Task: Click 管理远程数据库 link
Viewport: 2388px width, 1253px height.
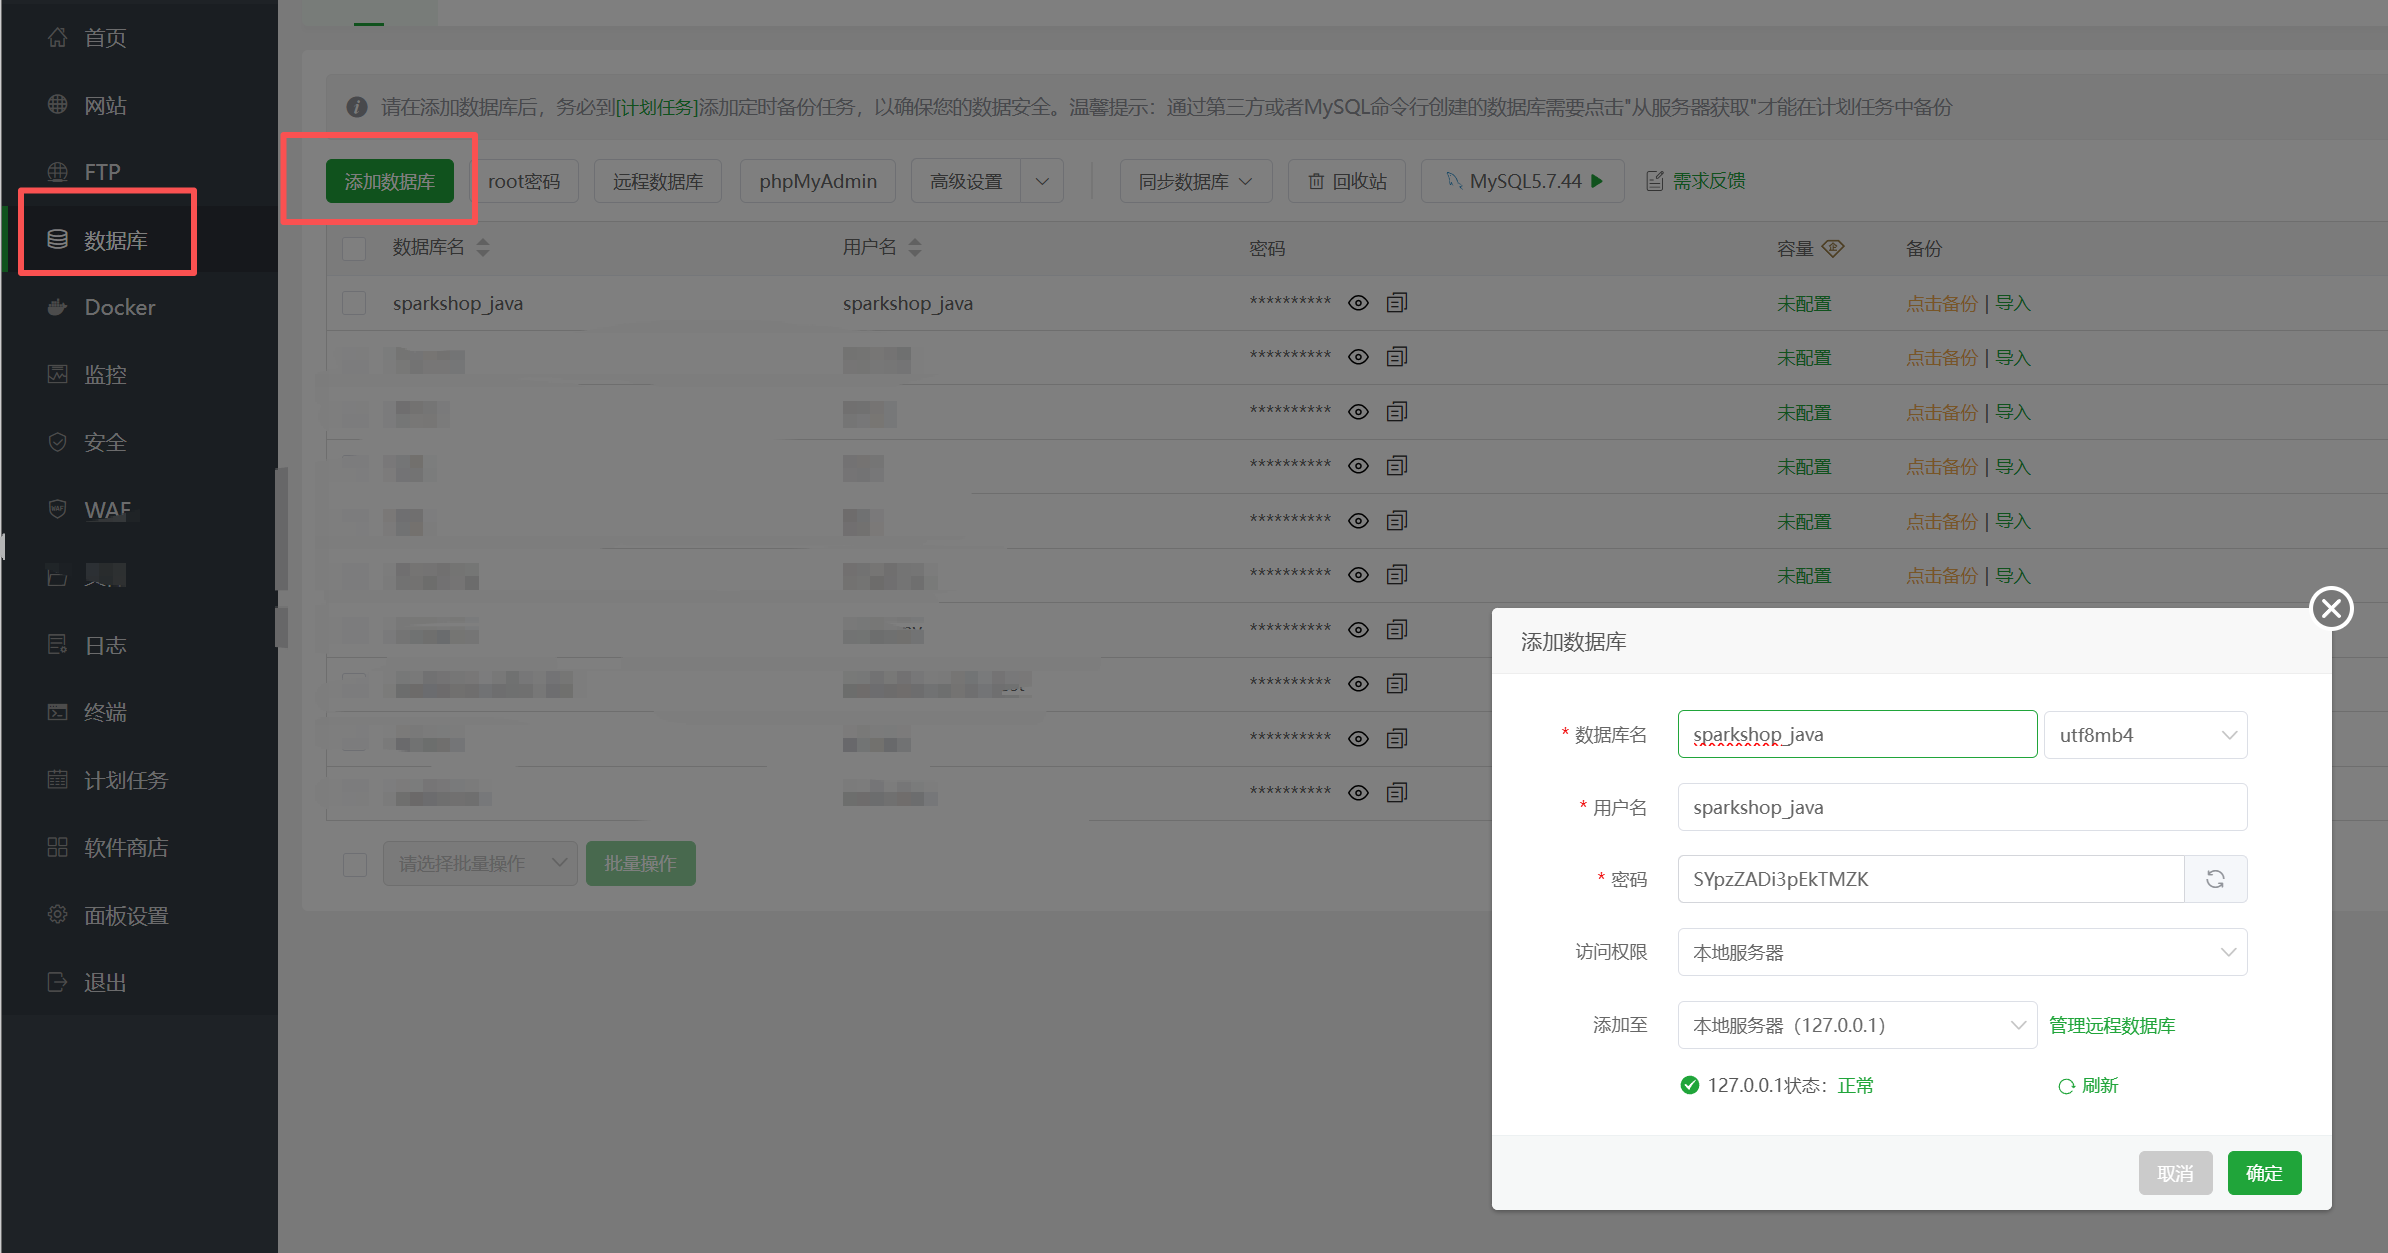Action: pyautogui.click(x=2112, y=1025)
